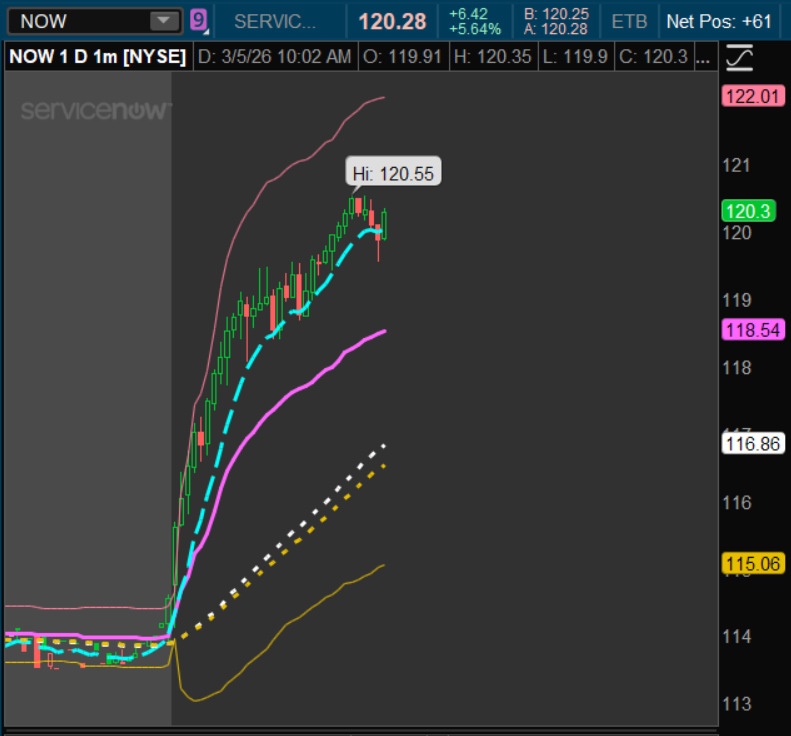The width and height of the screenshot is (791, 736).
Task: Click the last price 120.28
Action: click(392, 22)
